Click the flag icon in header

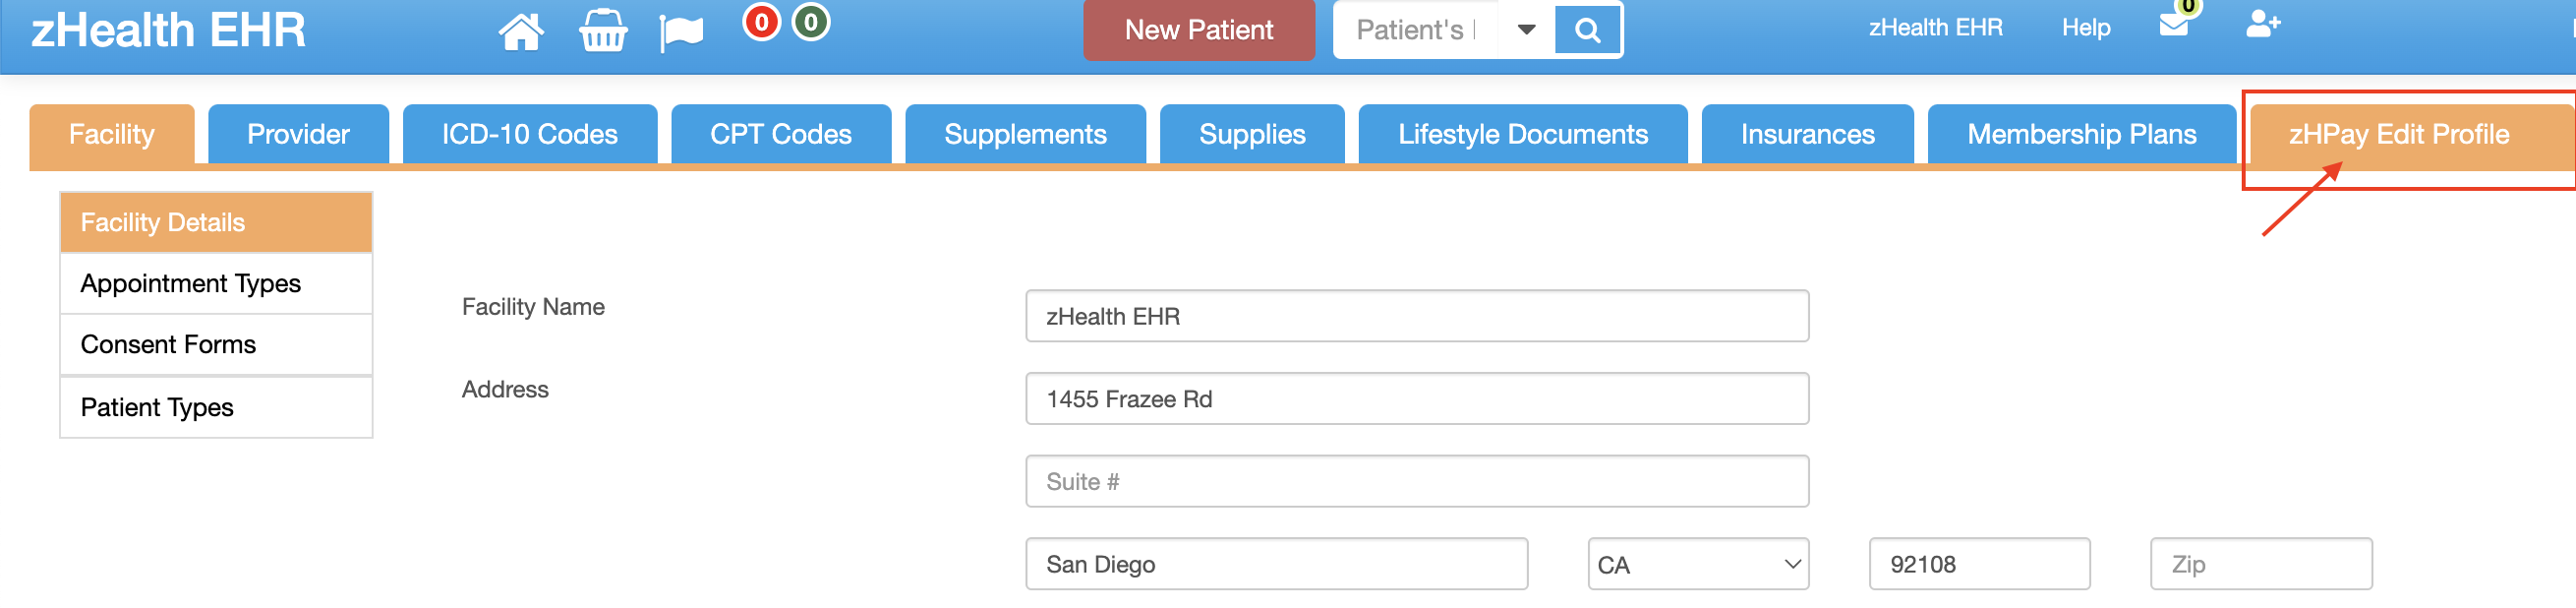point(682,32)
